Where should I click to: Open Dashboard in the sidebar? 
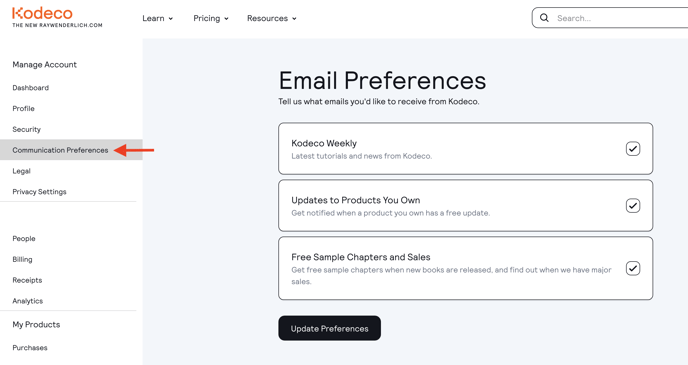pos(31,88)
